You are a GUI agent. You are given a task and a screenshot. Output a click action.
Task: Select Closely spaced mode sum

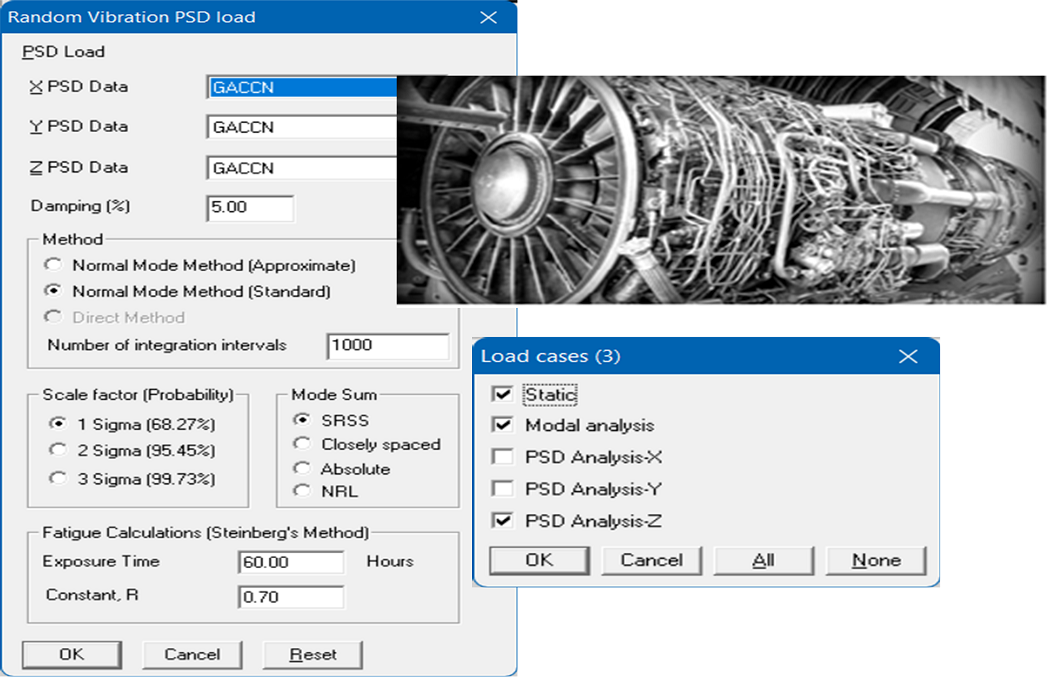(301, 444)
